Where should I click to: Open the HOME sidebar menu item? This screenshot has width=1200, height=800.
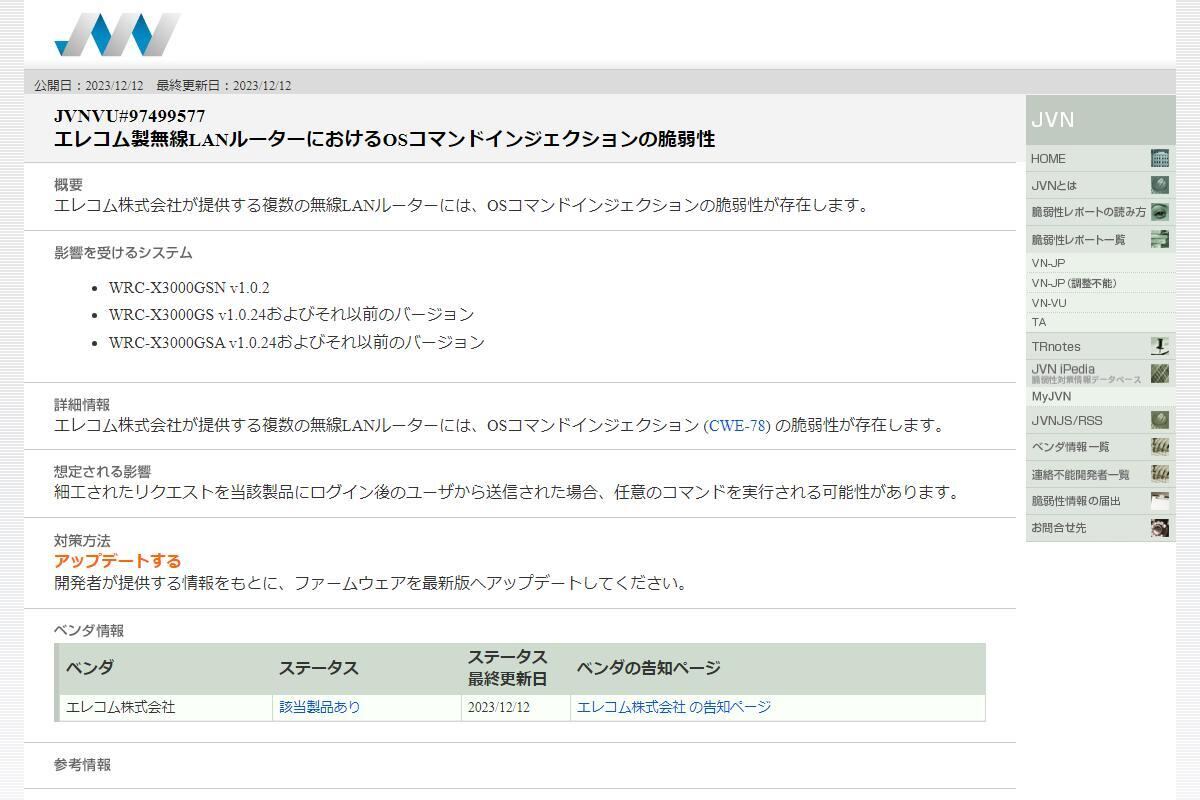coord(1100,158)
